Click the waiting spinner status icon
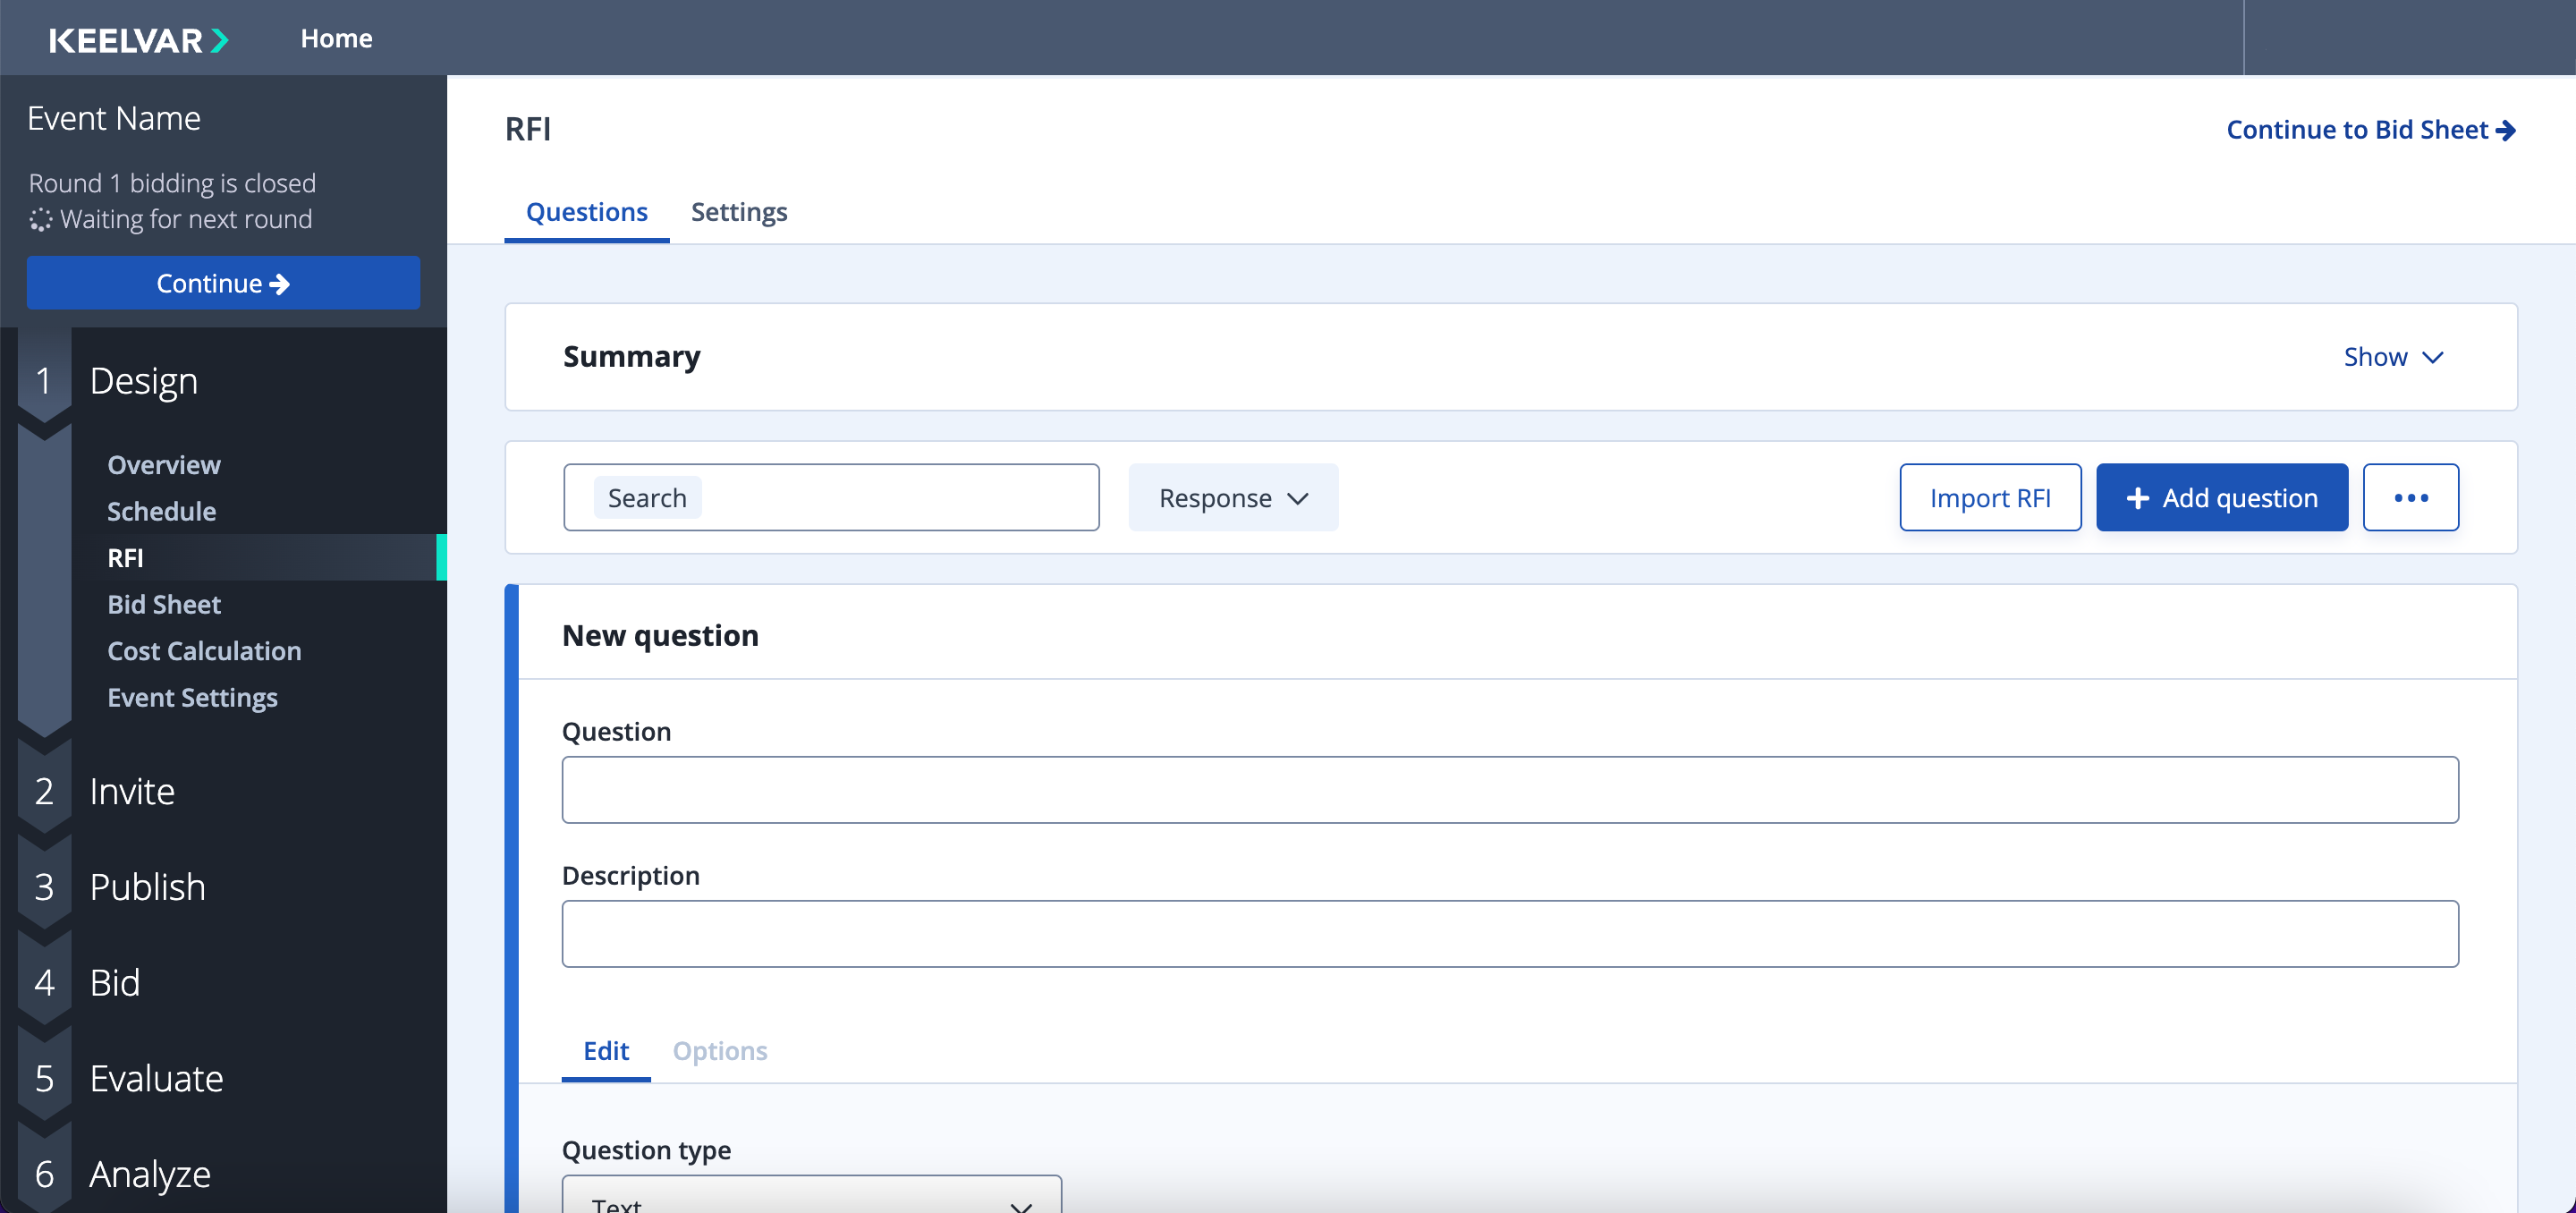The image size is (2576, 1213). pyautogui.click(x=40, y=220)
